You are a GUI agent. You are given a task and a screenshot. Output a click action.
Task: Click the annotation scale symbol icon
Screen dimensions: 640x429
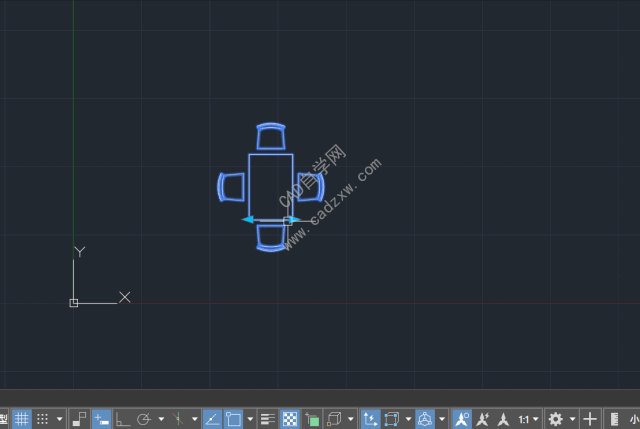click(x=503, y=419)
